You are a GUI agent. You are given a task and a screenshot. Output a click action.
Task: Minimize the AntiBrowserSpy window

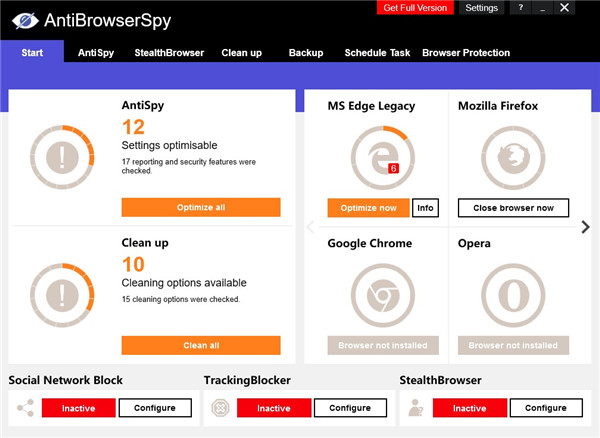[542, 8]
